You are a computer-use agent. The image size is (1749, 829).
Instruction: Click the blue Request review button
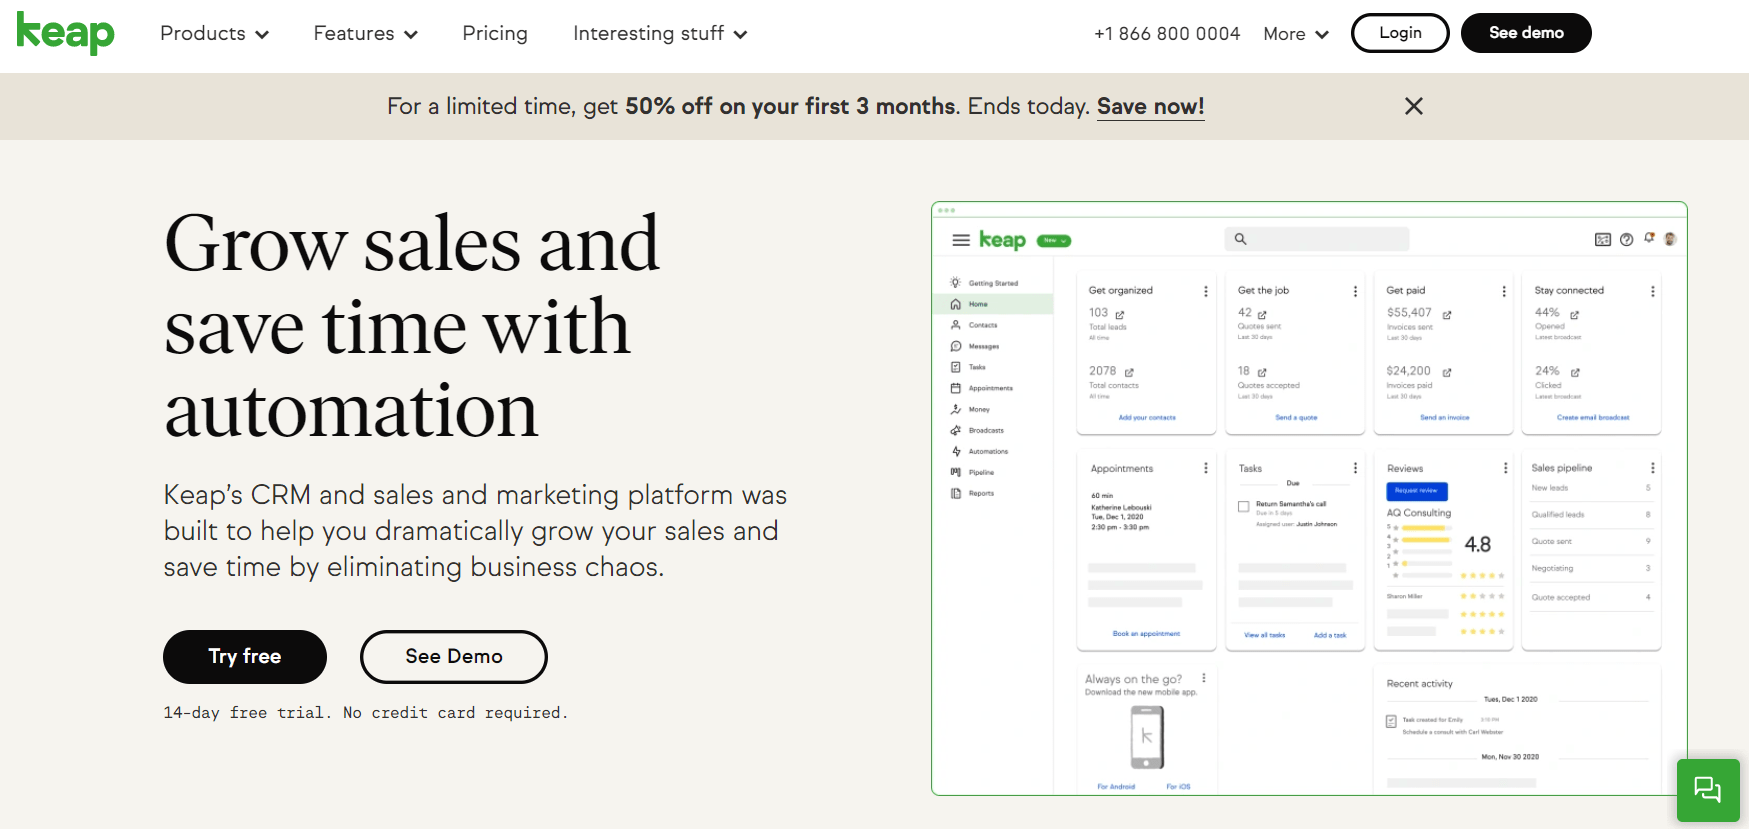tap(1417, 491)
